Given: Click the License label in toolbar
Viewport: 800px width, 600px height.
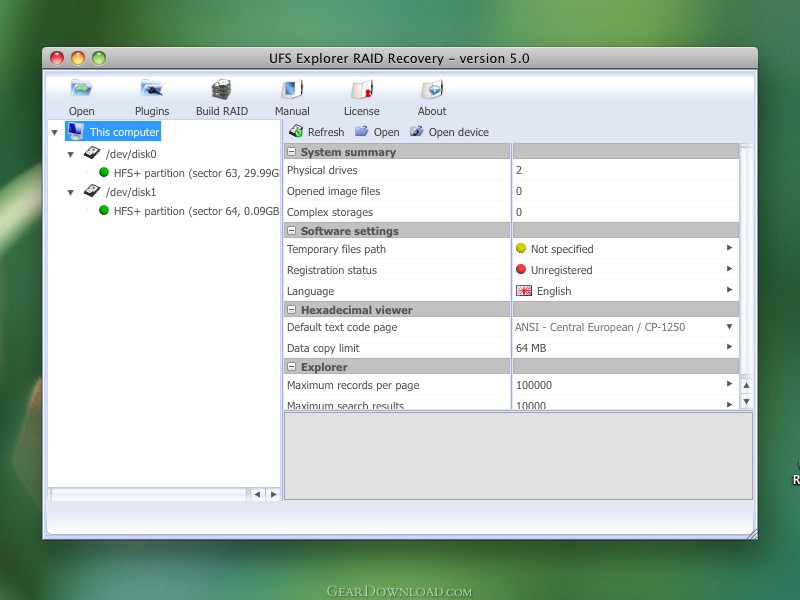Looking at the screenshot, I should 362,111.
